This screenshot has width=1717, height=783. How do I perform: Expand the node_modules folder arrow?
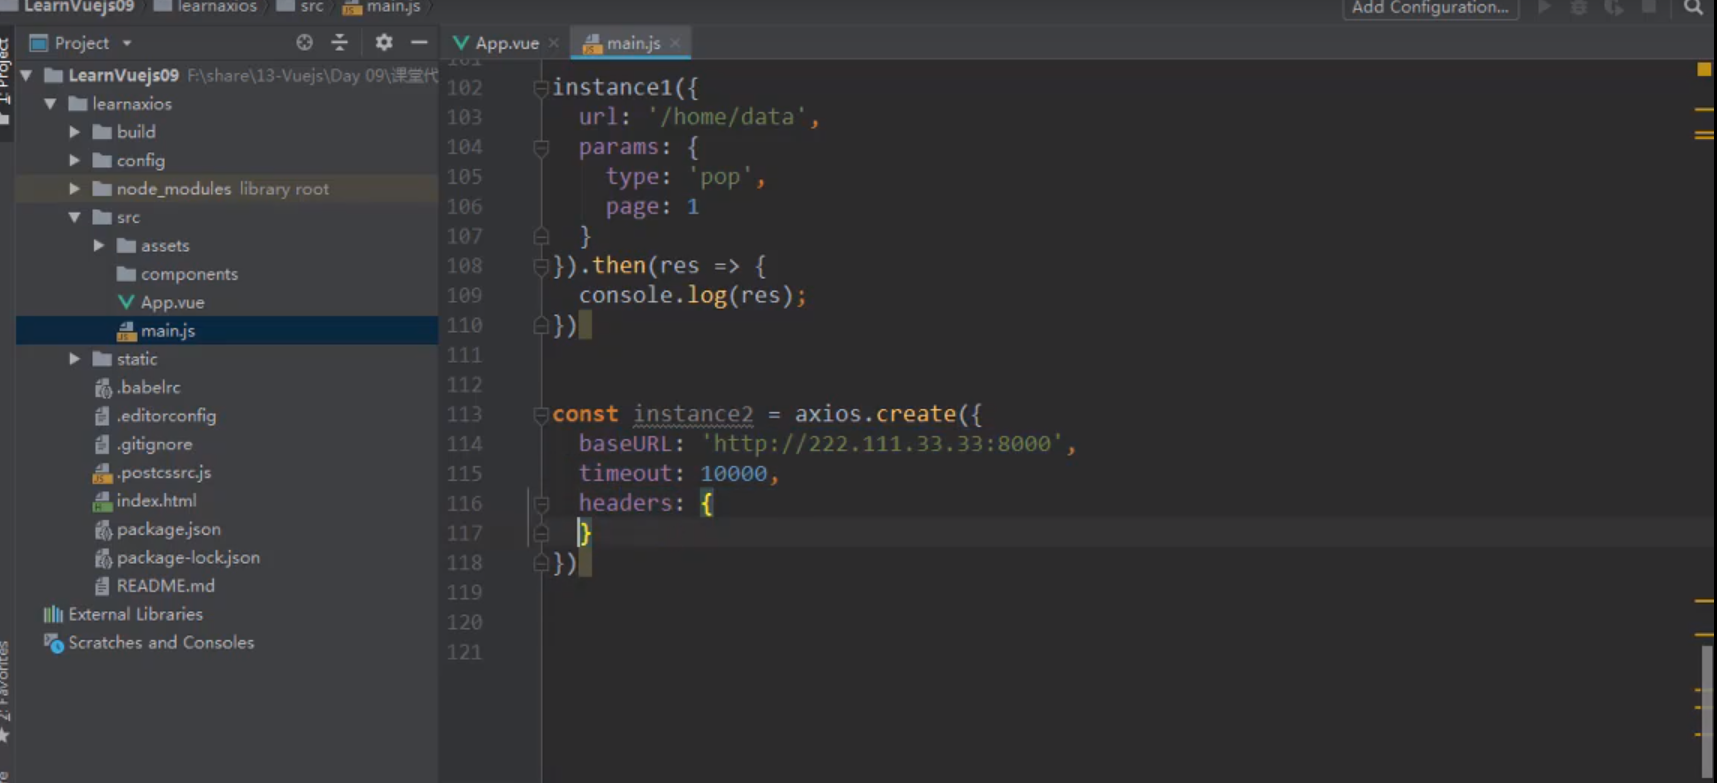(75, 189)
